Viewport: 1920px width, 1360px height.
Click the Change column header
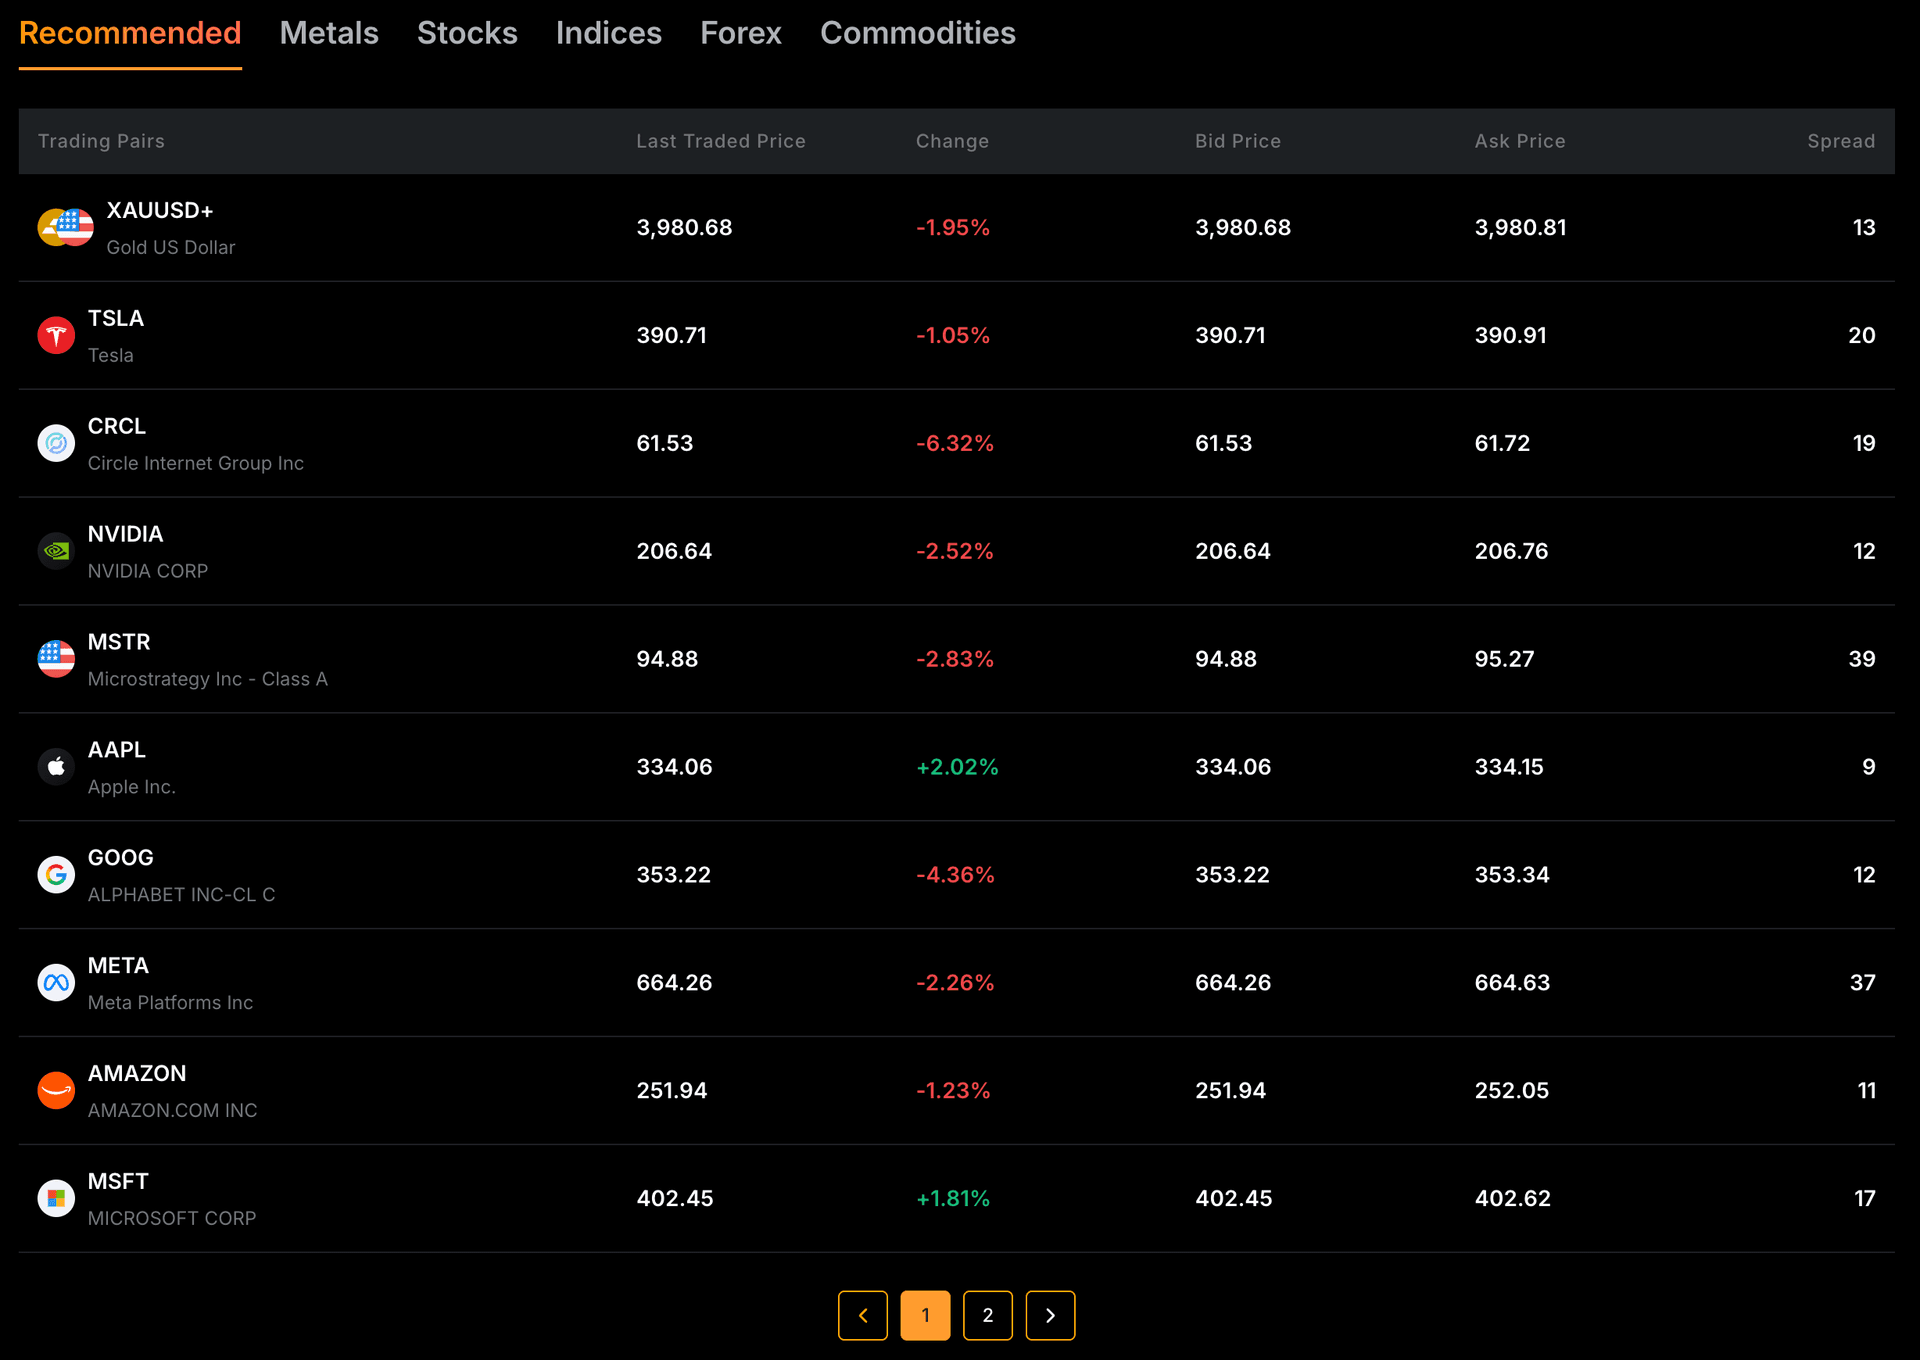tap(952, 141)
